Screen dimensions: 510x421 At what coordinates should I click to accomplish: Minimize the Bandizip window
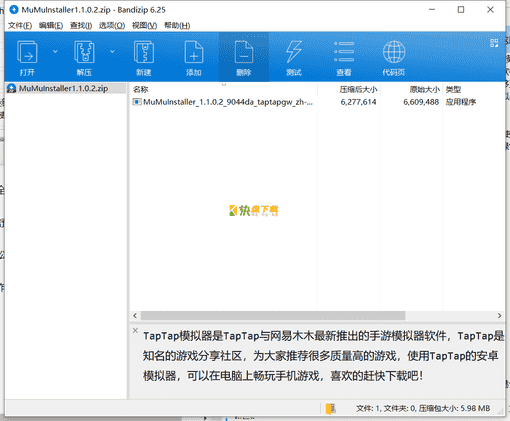432,10
